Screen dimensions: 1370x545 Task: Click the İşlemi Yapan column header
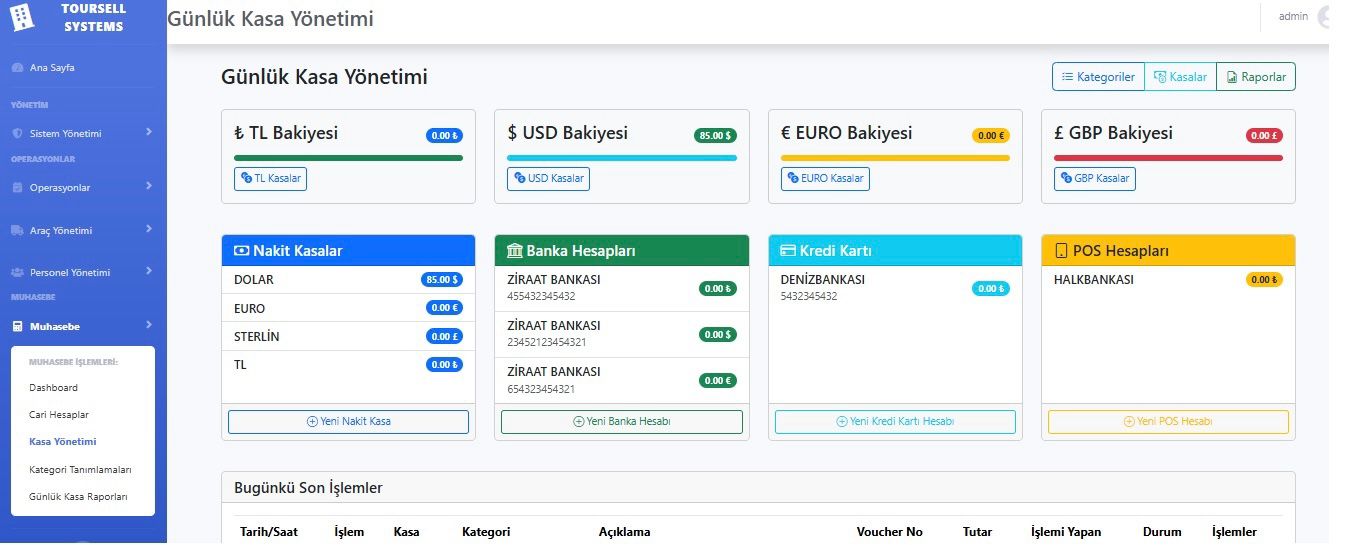pyautogui.click(x=1066, y=532)
